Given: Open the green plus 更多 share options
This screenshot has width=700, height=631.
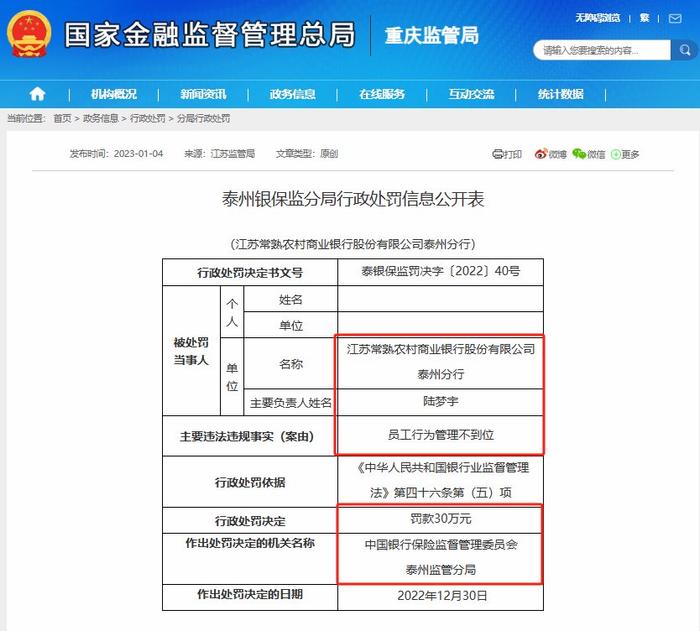Looking at the screenshot, I should 625,154.
